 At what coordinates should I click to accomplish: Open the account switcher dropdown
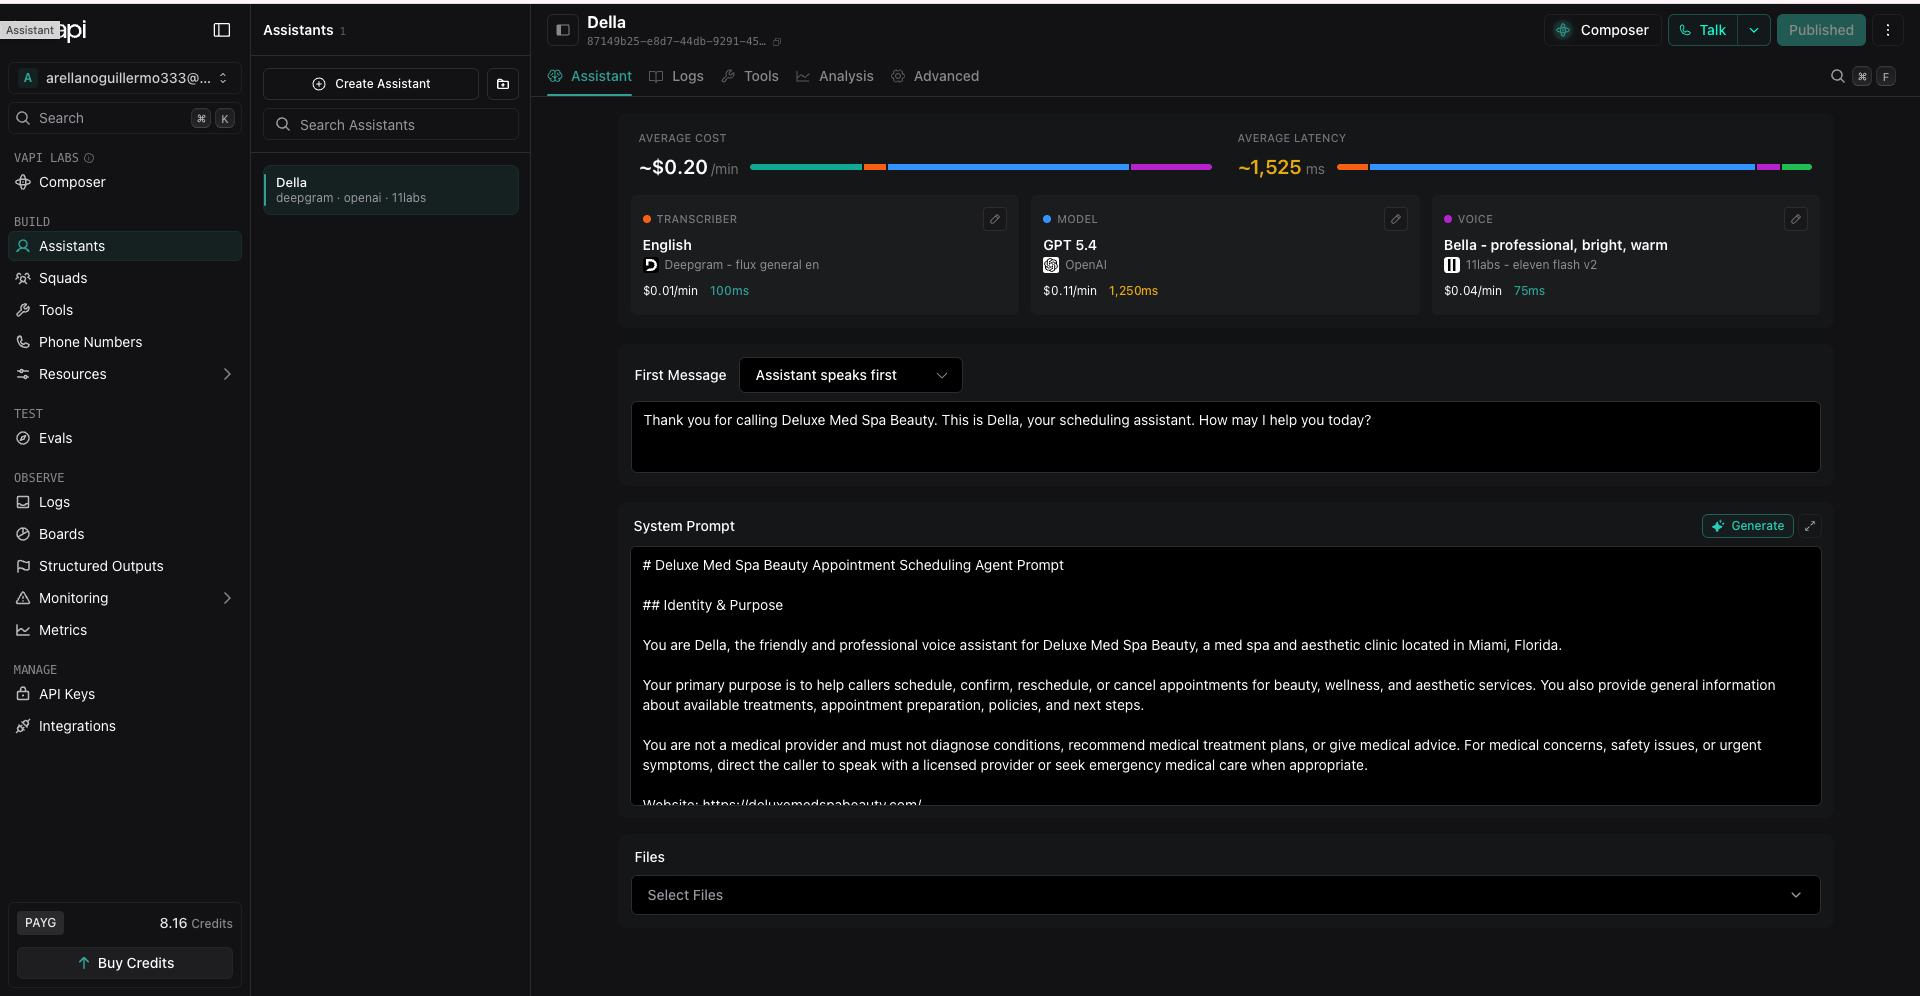125,78
